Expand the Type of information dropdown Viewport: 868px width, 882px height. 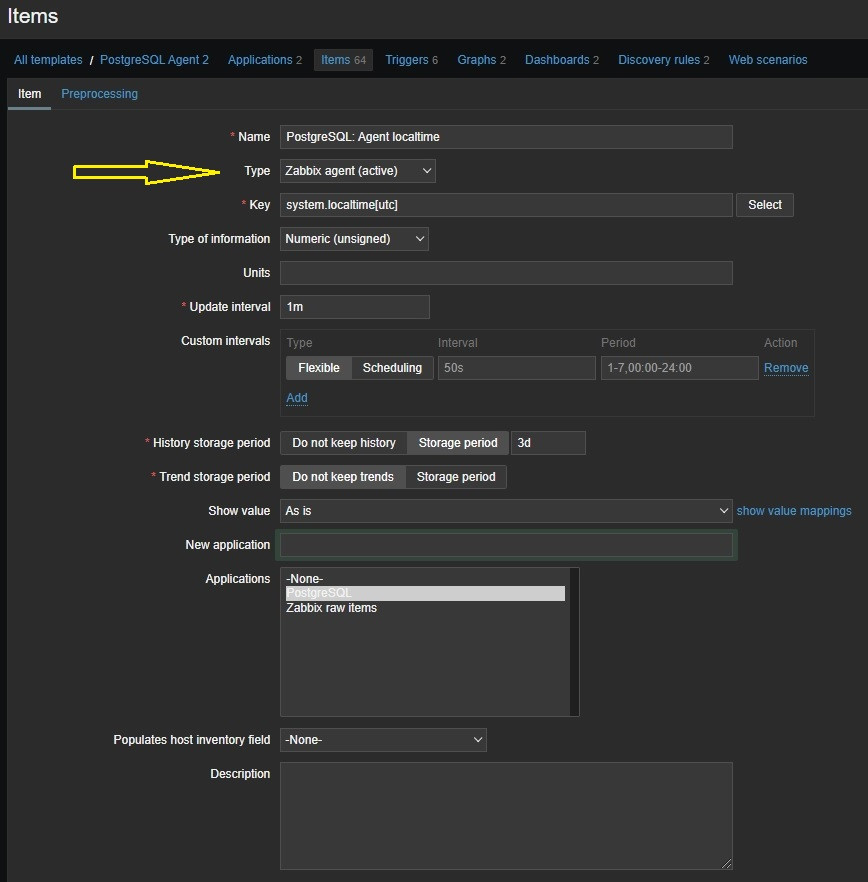point(353,239)
